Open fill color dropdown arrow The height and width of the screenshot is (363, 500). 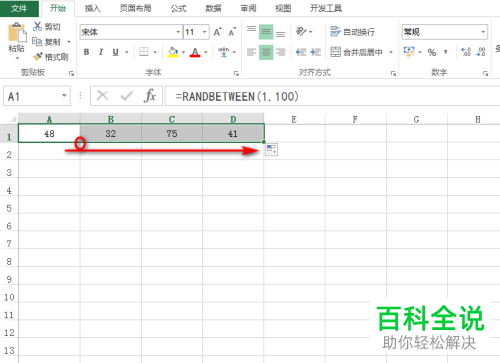click(183, 52)
